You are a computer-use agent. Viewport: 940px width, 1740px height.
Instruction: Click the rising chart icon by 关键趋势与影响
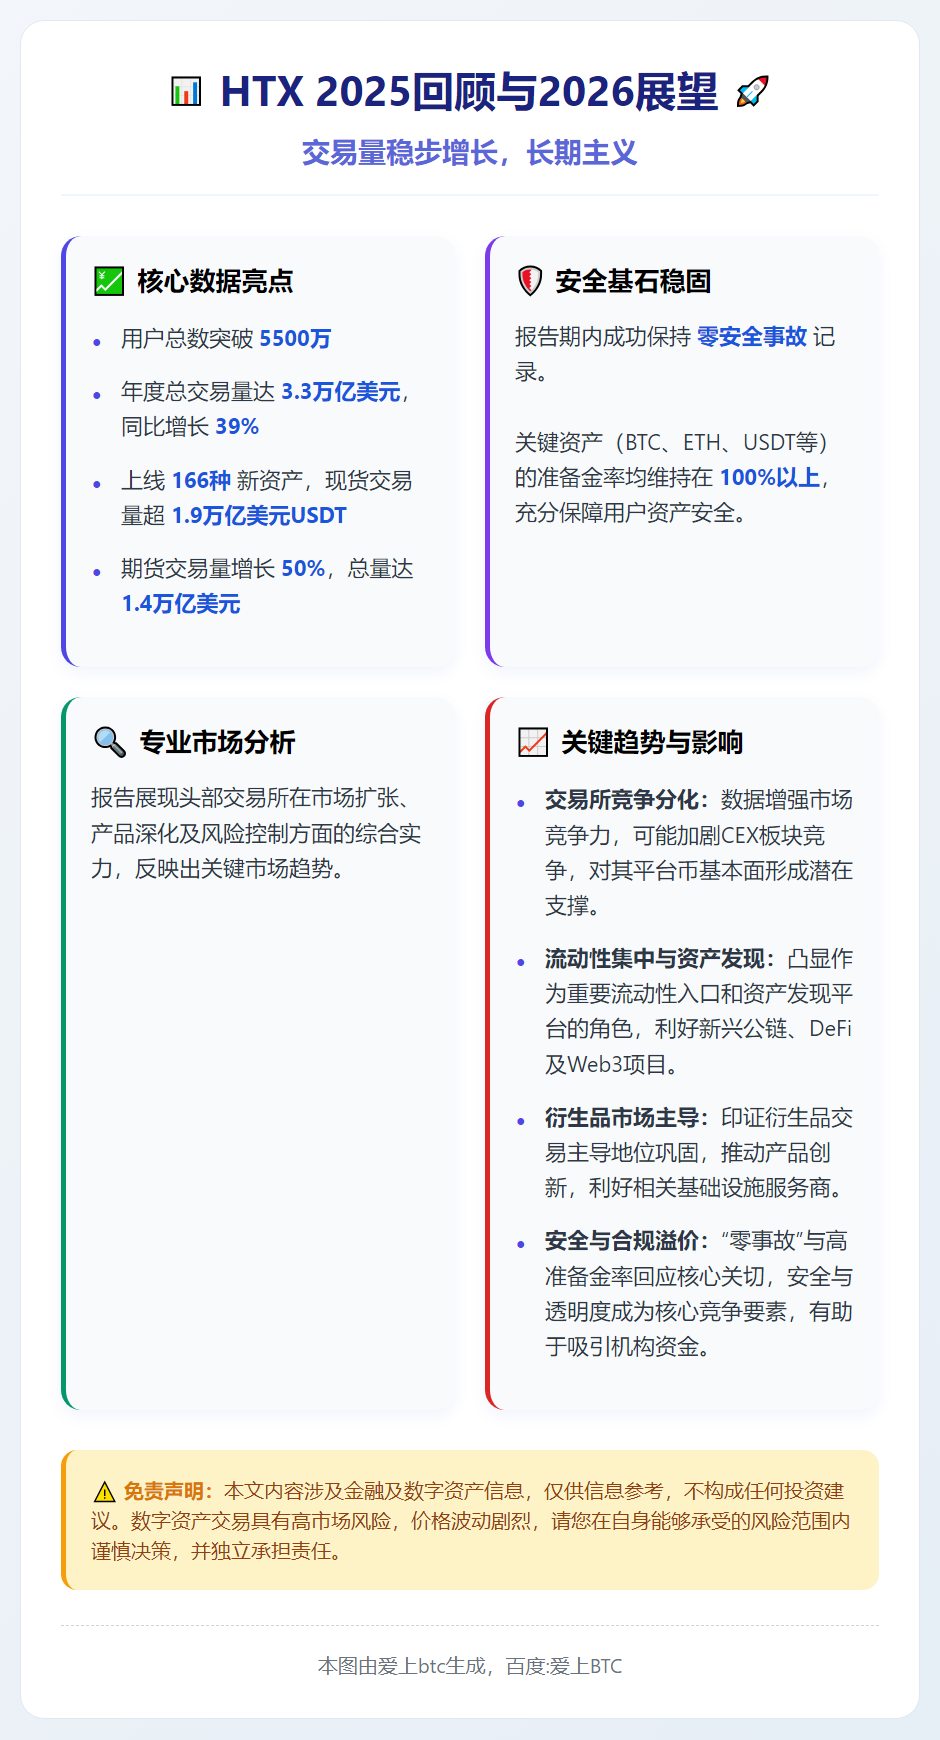click(x=533, y=742)
